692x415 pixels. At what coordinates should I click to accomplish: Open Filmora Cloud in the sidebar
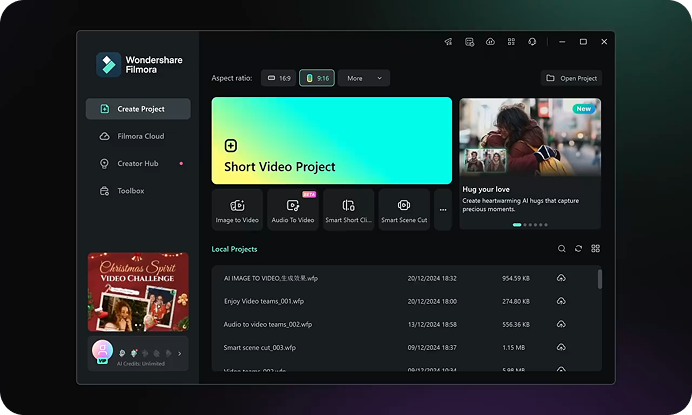click(x=138, y=136)
